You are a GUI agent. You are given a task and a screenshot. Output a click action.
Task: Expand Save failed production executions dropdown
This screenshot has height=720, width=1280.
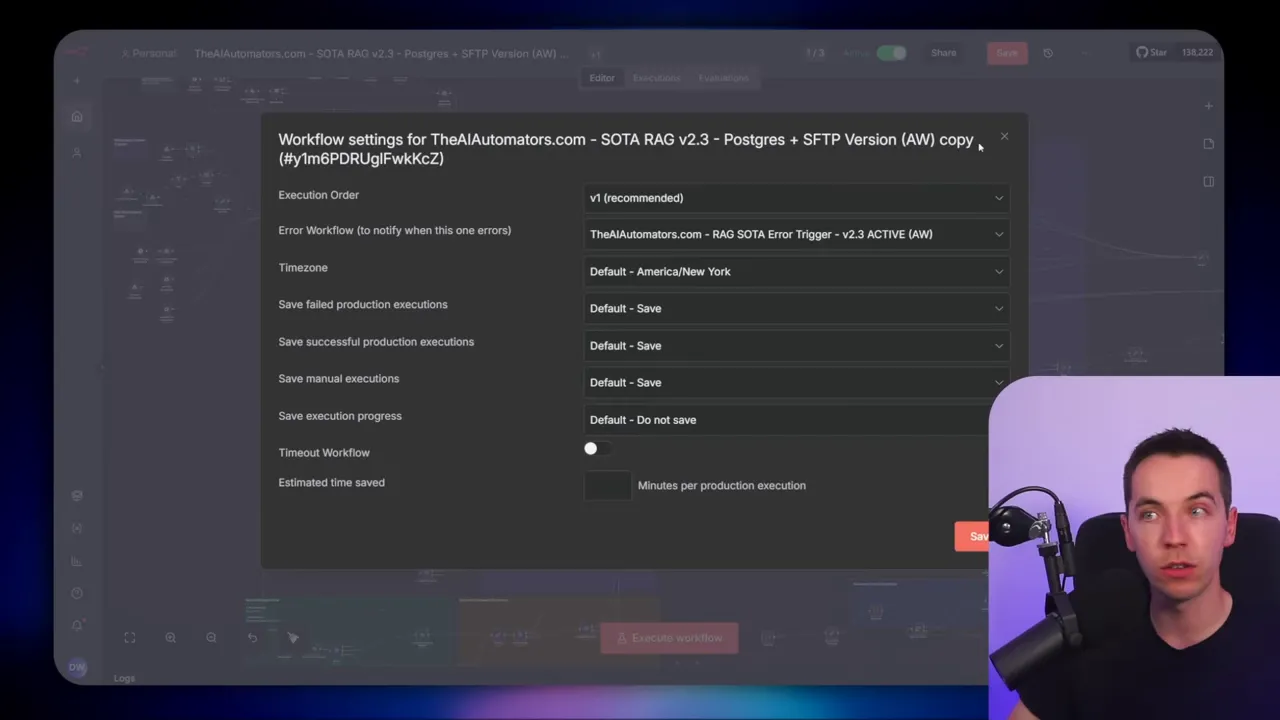(x=796, y=308)
